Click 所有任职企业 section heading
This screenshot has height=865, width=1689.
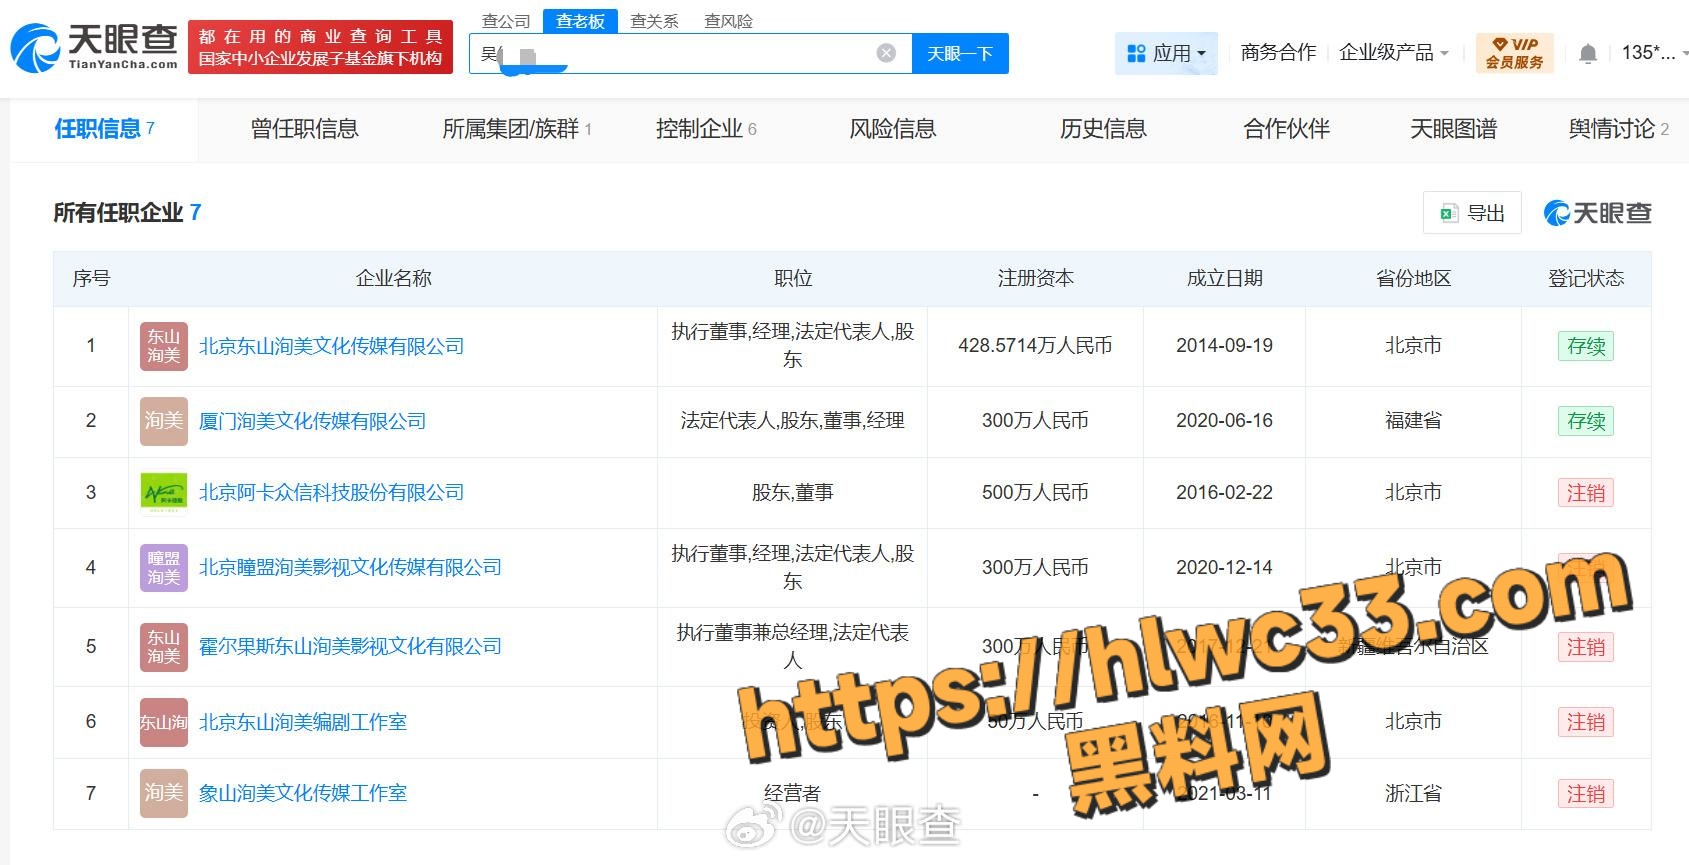118,212
